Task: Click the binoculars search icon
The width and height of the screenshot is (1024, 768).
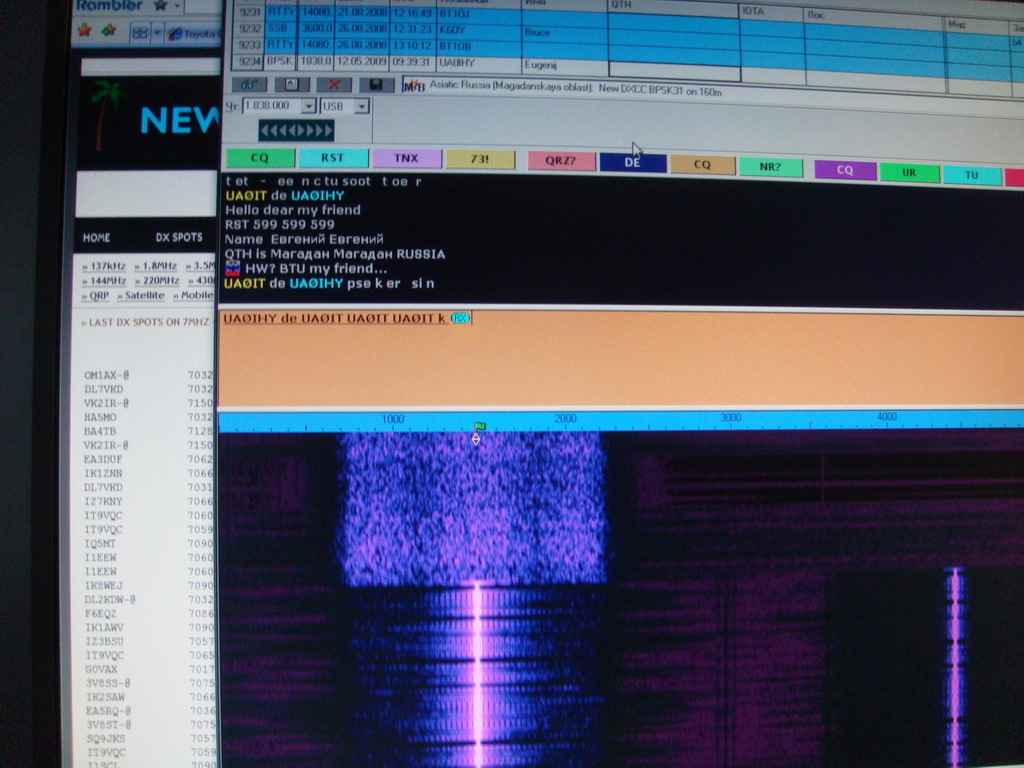Action: 249,85
